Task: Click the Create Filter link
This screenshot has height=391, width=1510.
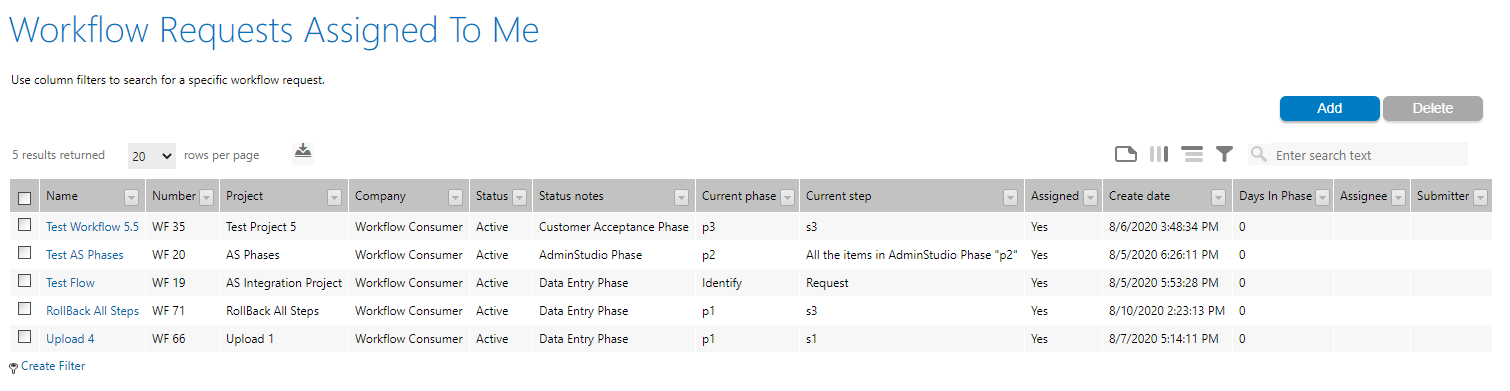Action: [x=53, y=366]
